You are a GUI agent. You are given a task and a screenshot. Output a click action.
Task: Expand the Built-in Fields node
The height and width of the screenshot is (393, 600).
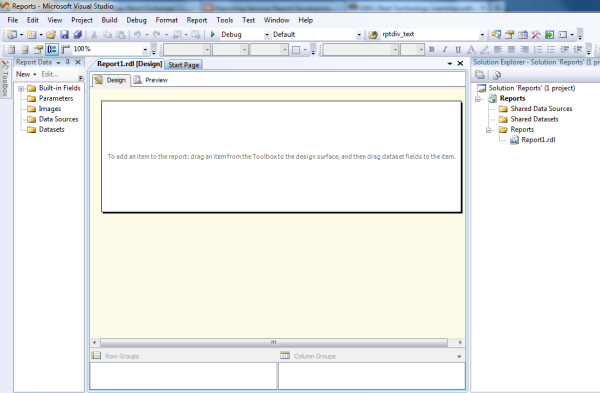tap(21, 88)
